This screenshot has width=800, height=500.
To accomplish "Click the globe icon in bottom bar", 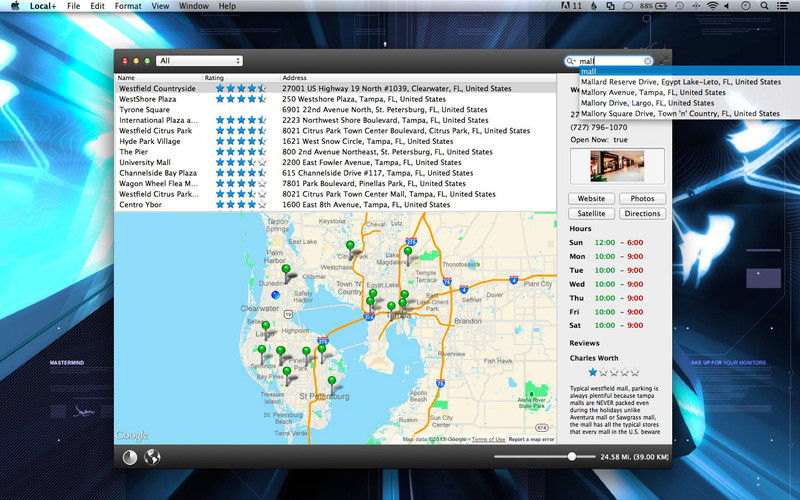I will [x=153, y=458].
